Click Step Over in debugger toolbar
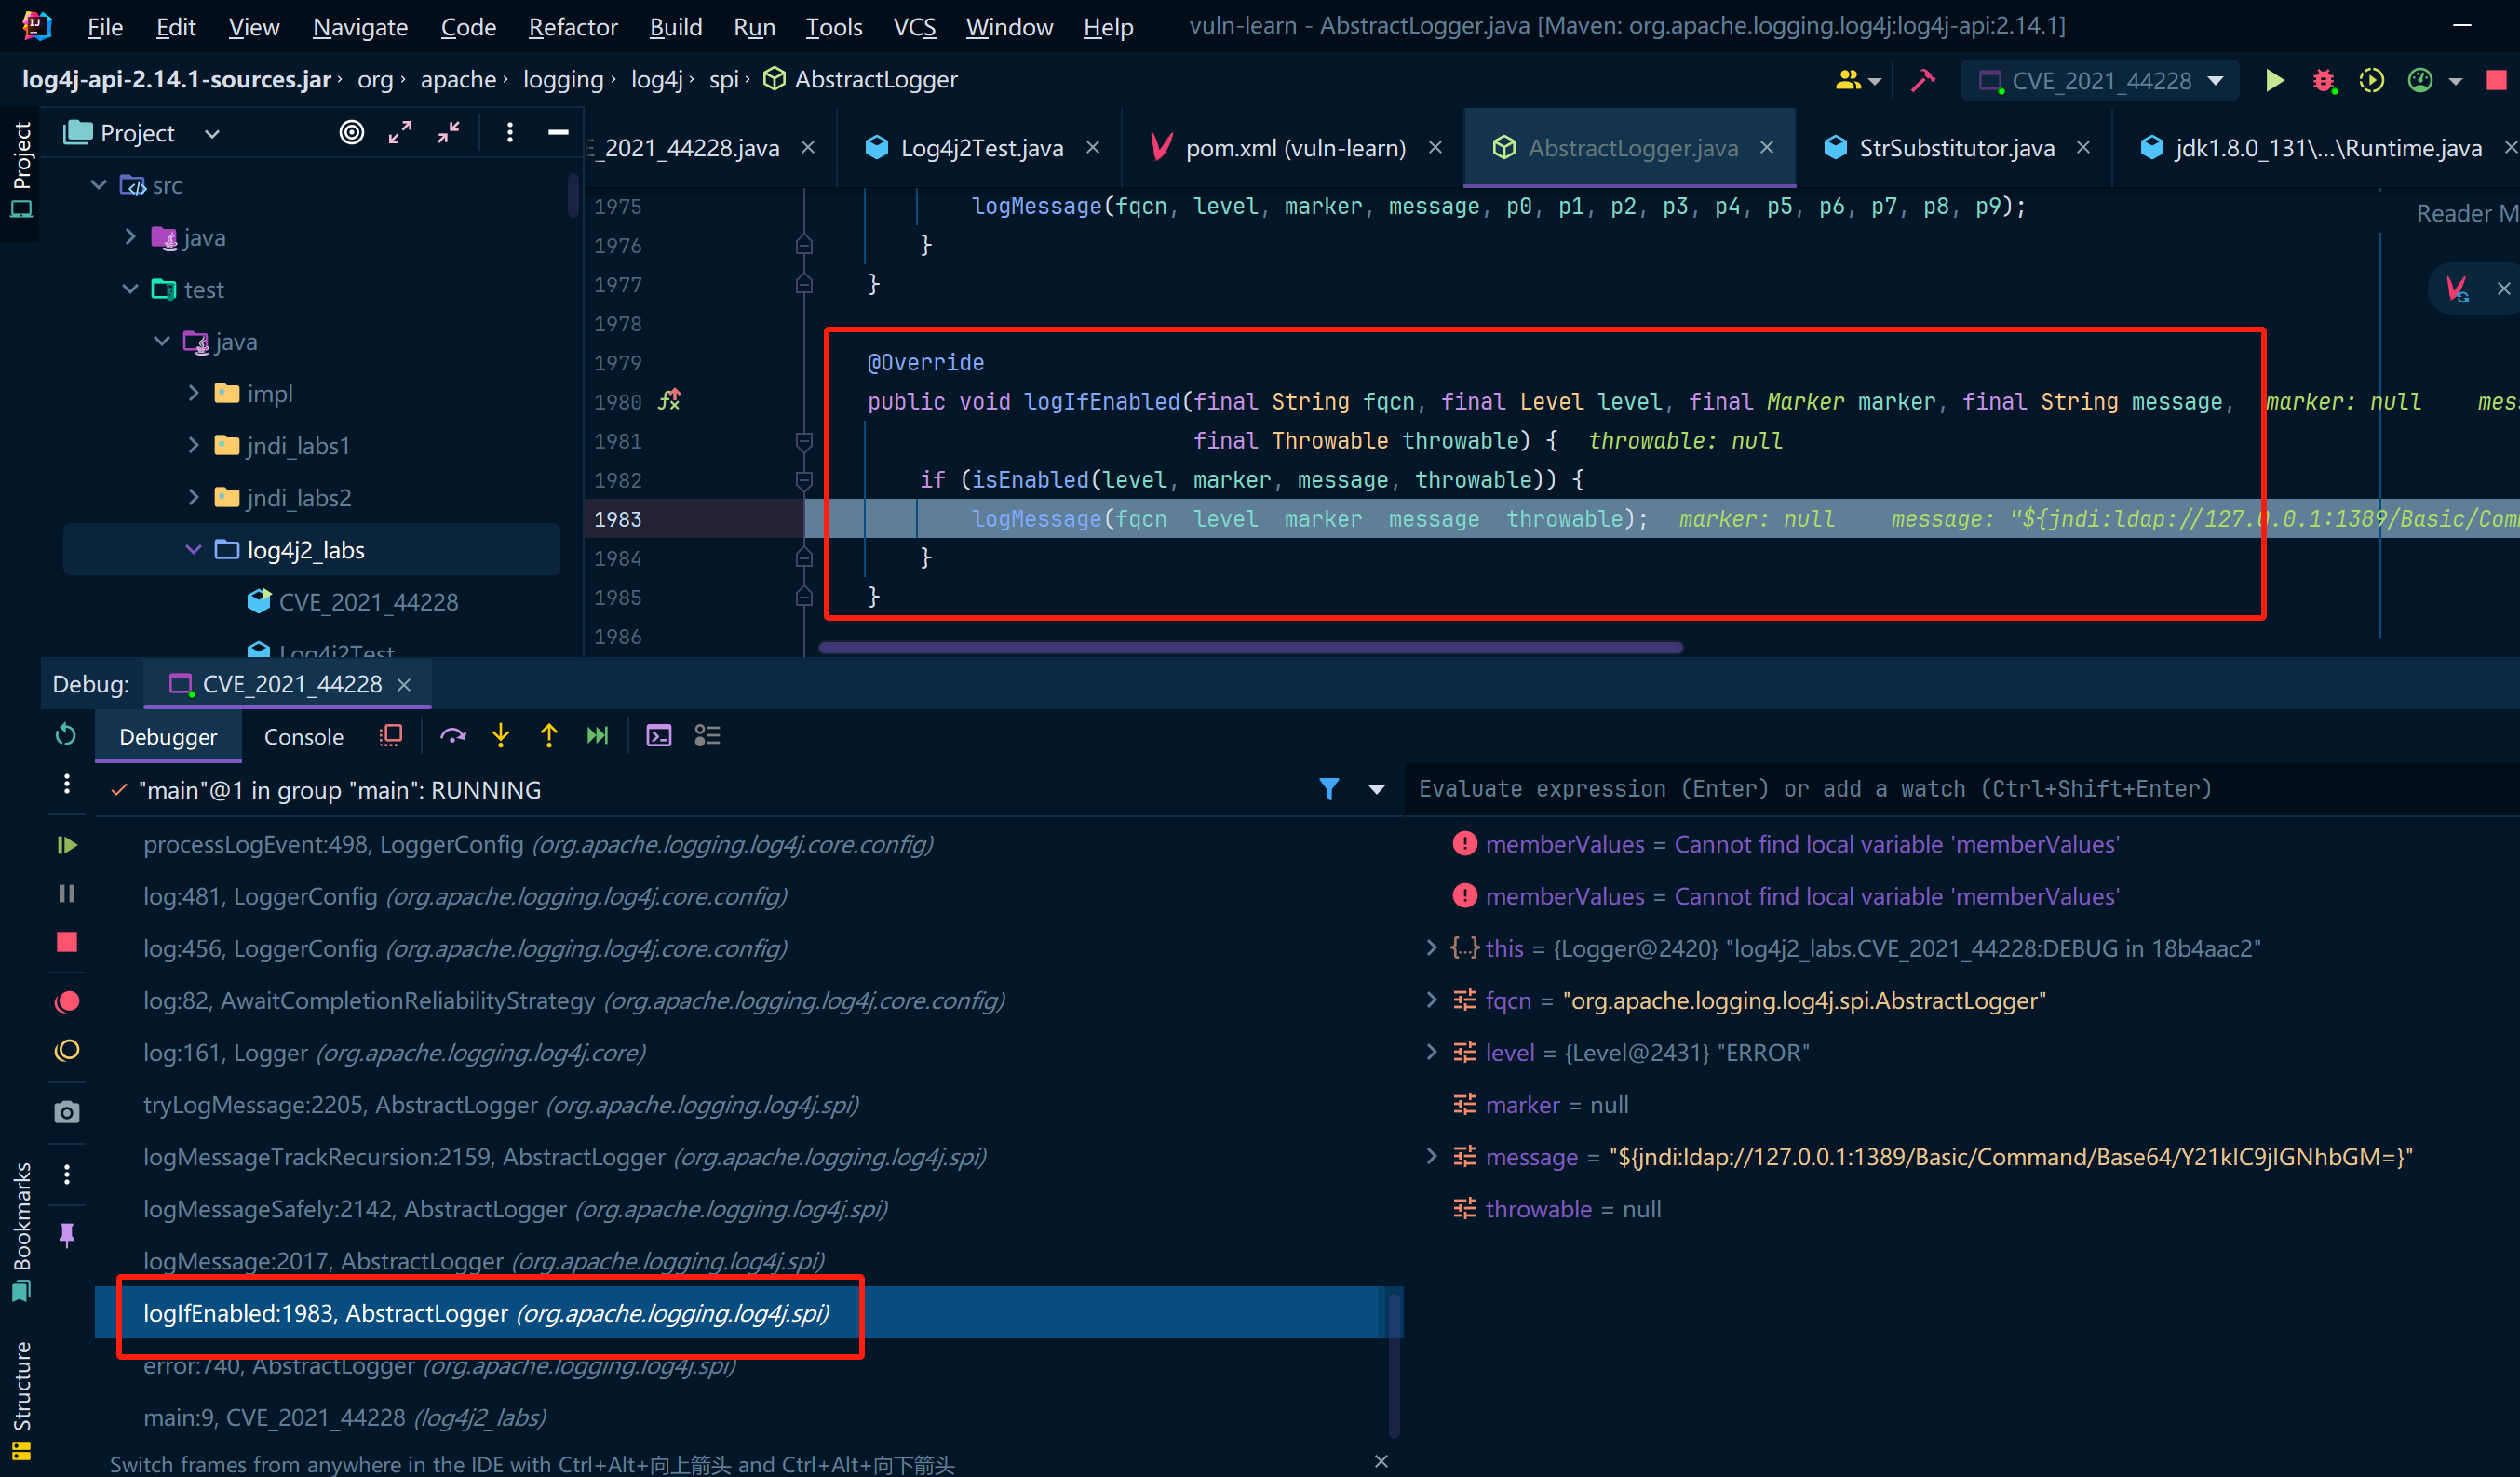The height and width of the screenshot is (1477, 2520). (453, 736)
